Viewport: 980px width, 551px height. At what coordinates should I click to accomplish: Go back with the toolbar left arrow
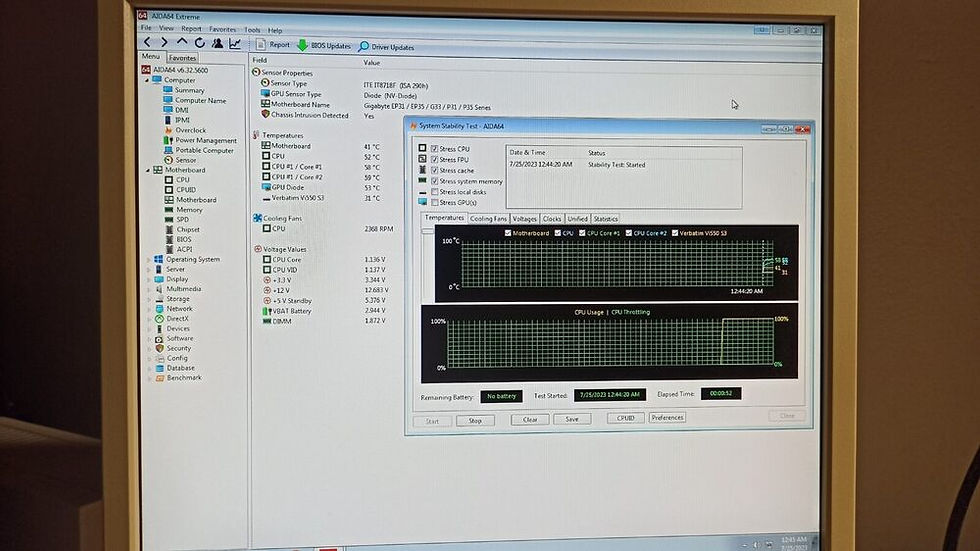147,42
